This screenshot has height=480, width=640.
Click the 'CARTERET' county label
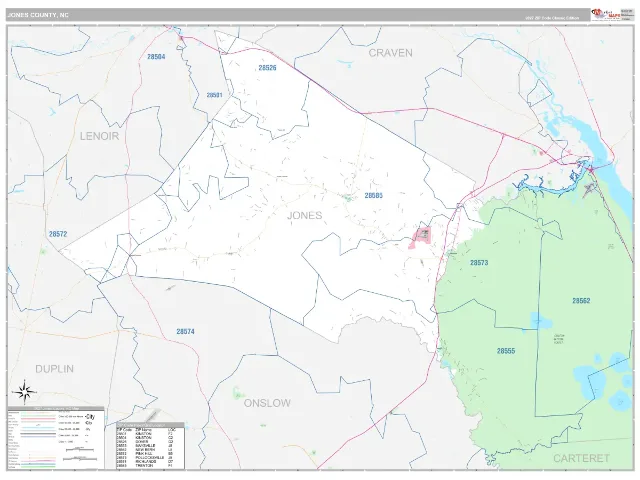(x=581, y=458)
